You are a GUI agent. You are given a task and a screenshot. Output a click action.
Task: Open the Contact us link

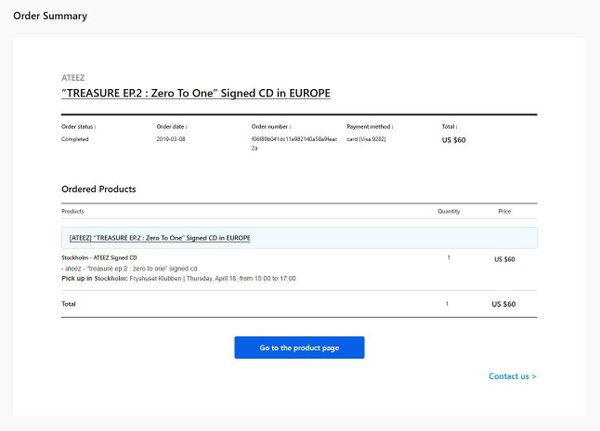[x=512, y=376]
